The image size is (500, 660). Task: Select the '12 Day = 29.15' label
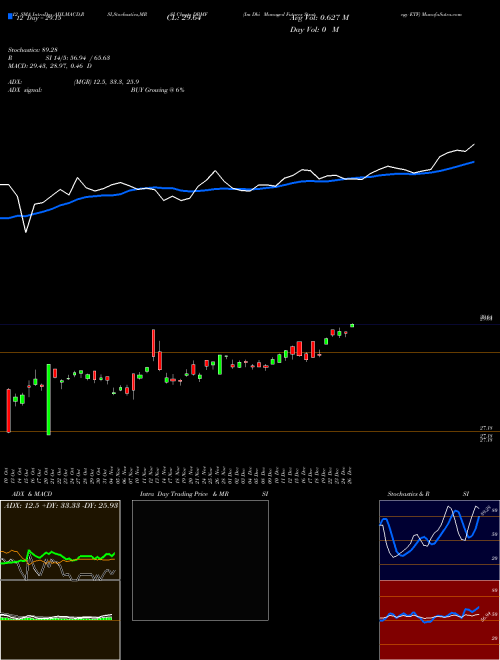coord(38,18)
